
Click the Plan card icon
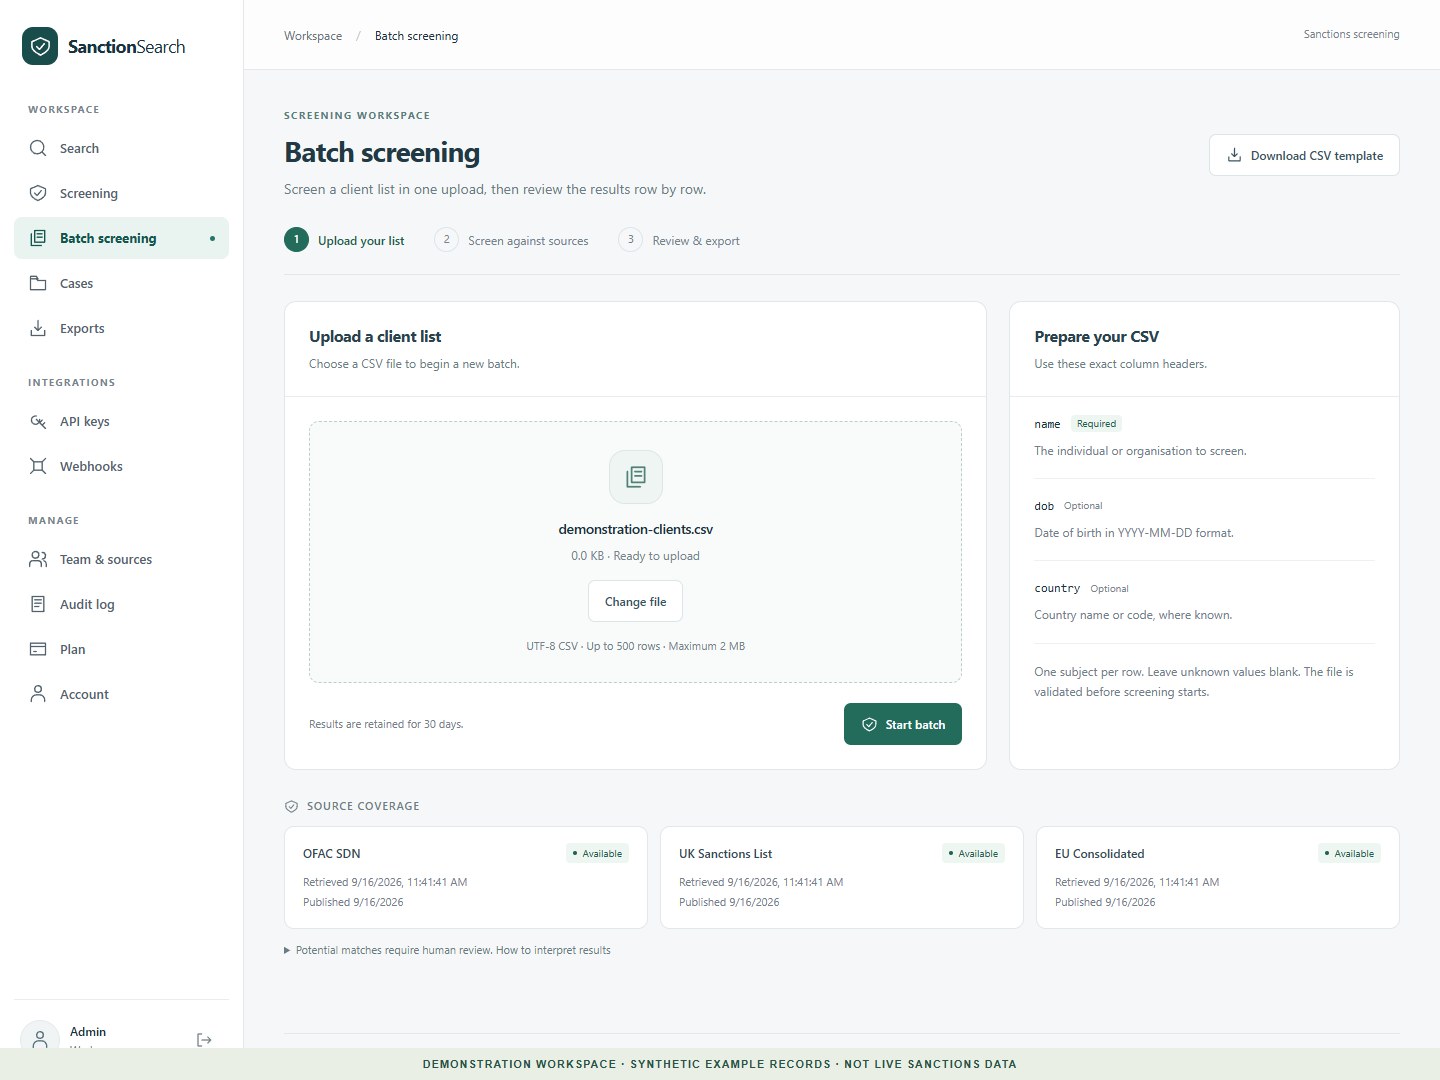tap(38, 649)
